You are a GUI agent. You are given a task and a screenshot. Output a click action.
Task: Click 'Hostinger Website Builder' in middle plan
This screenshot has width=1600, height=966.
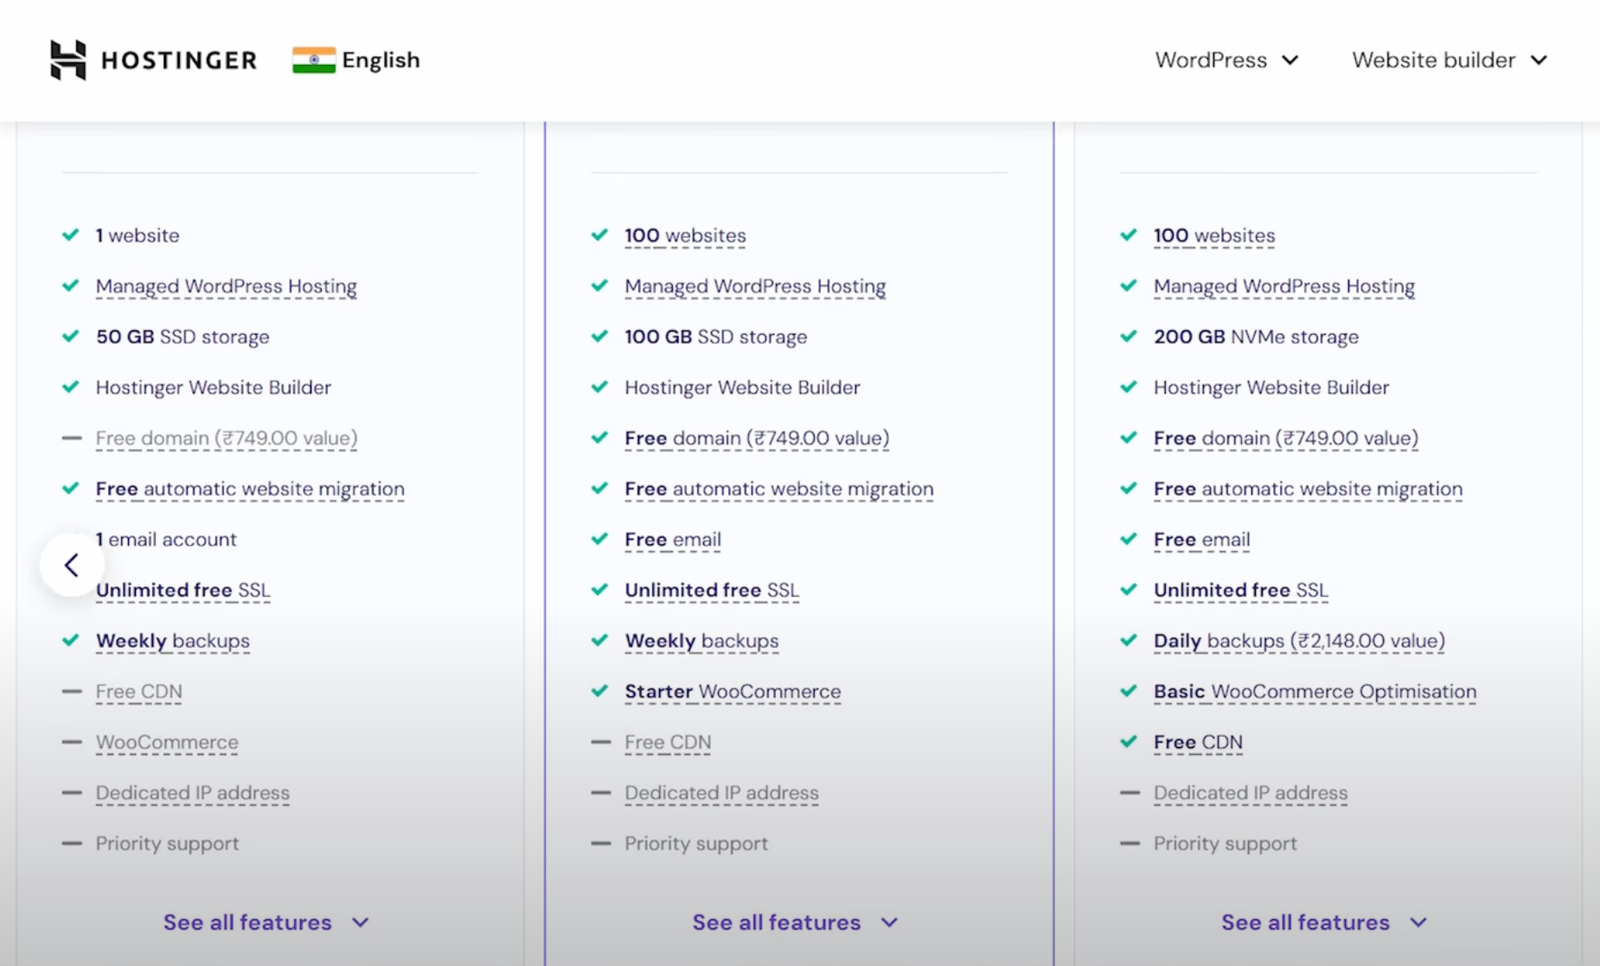coord(742,387)
